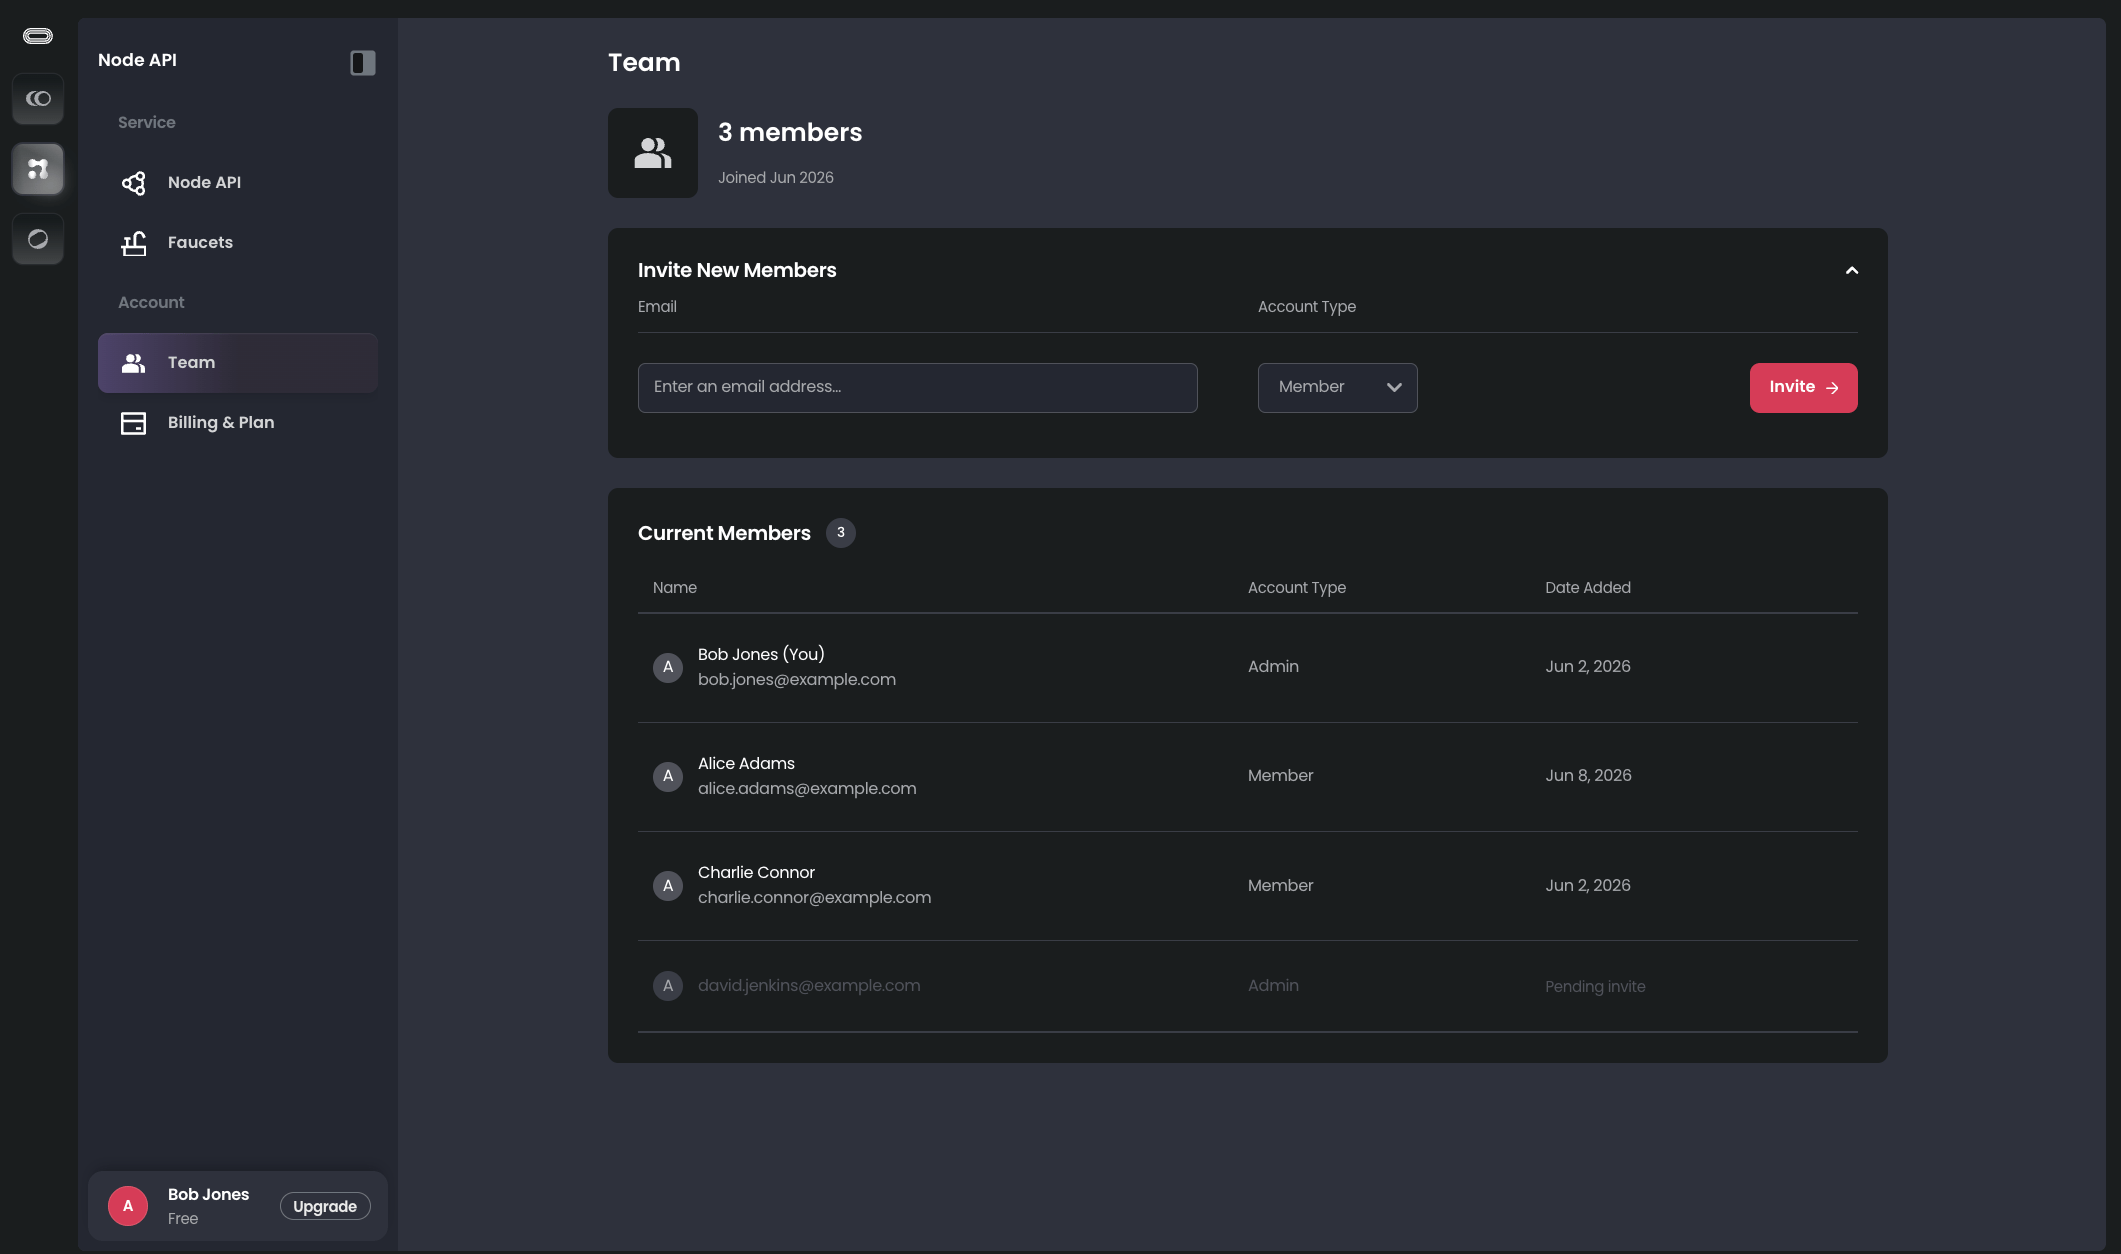Collapse the Invite New Members section
The image size is (2121, 1254).
click(1852, 271)
